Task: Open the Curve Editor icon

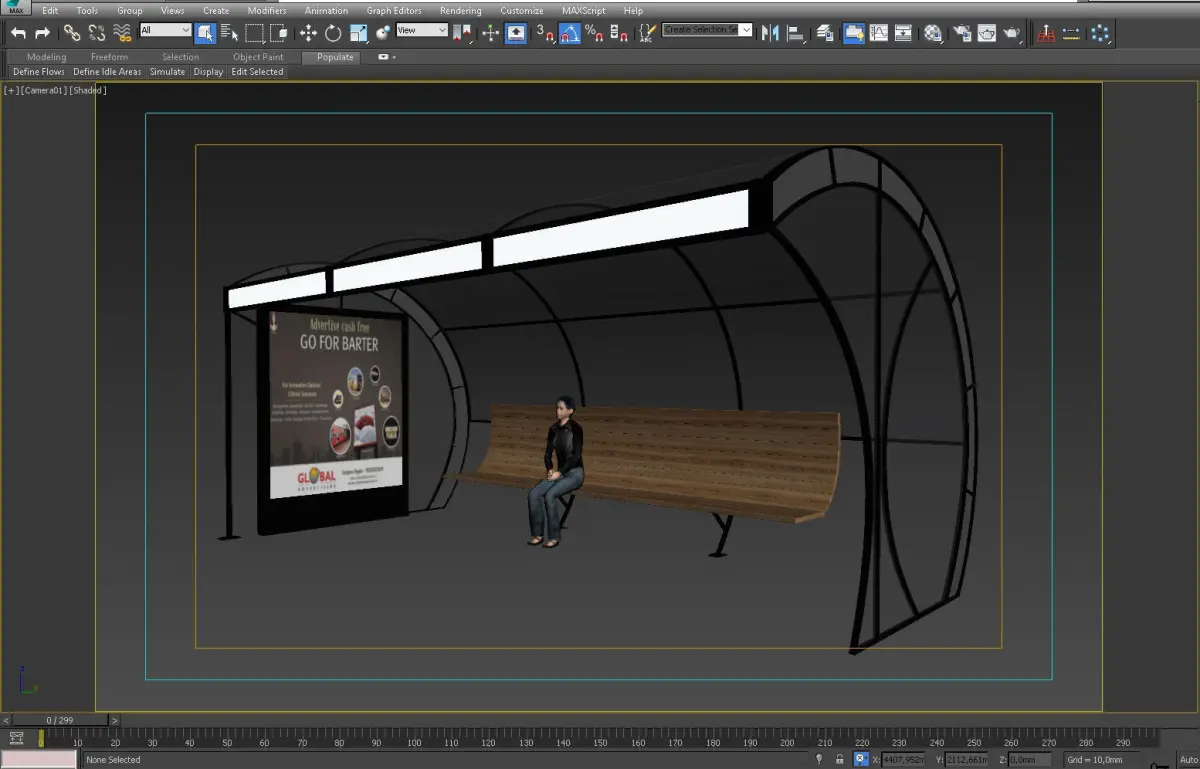Action: tap(879, 33)
